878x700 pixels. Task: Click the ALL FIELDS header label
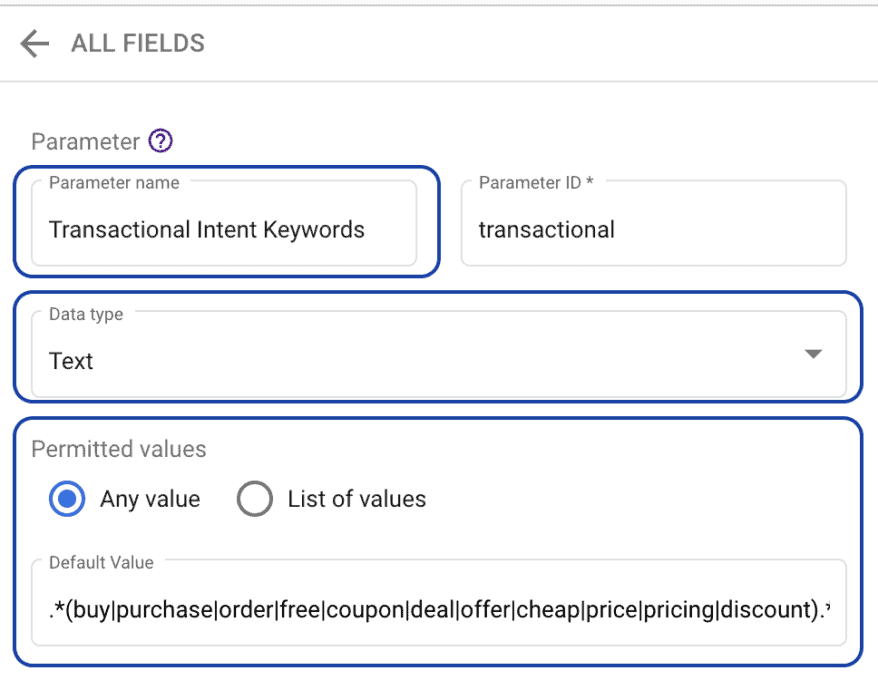point(137,43)
